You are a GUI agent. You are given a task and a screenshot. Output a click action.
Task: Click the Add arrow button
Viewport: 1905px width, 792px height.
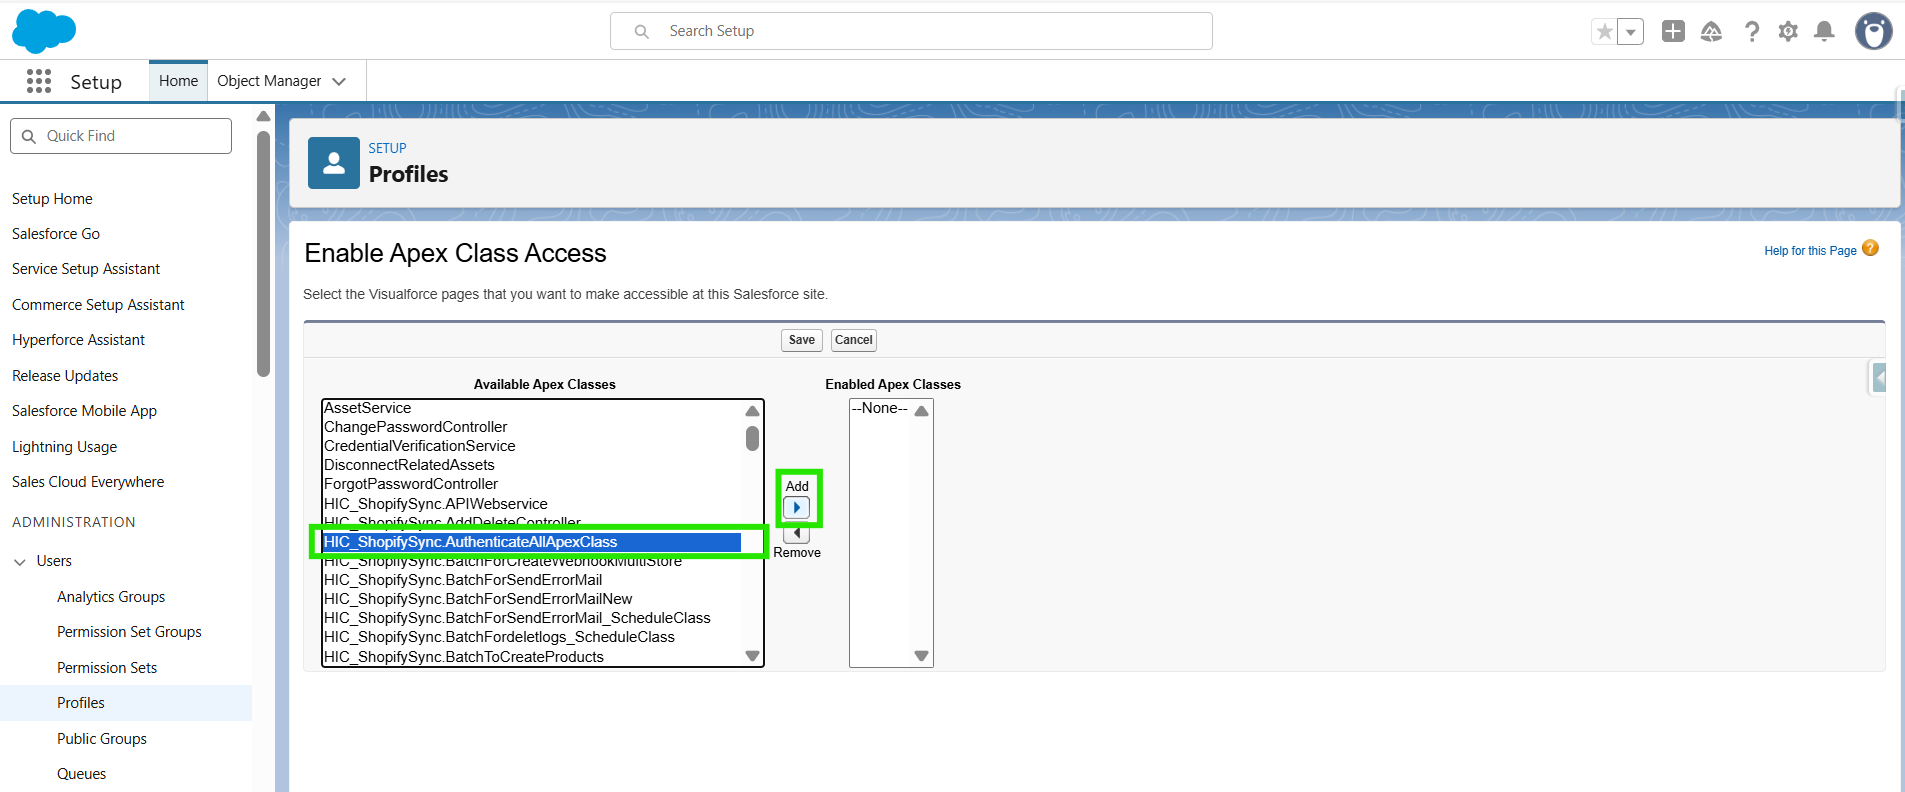pyautogui.click(x=797, y=507)
